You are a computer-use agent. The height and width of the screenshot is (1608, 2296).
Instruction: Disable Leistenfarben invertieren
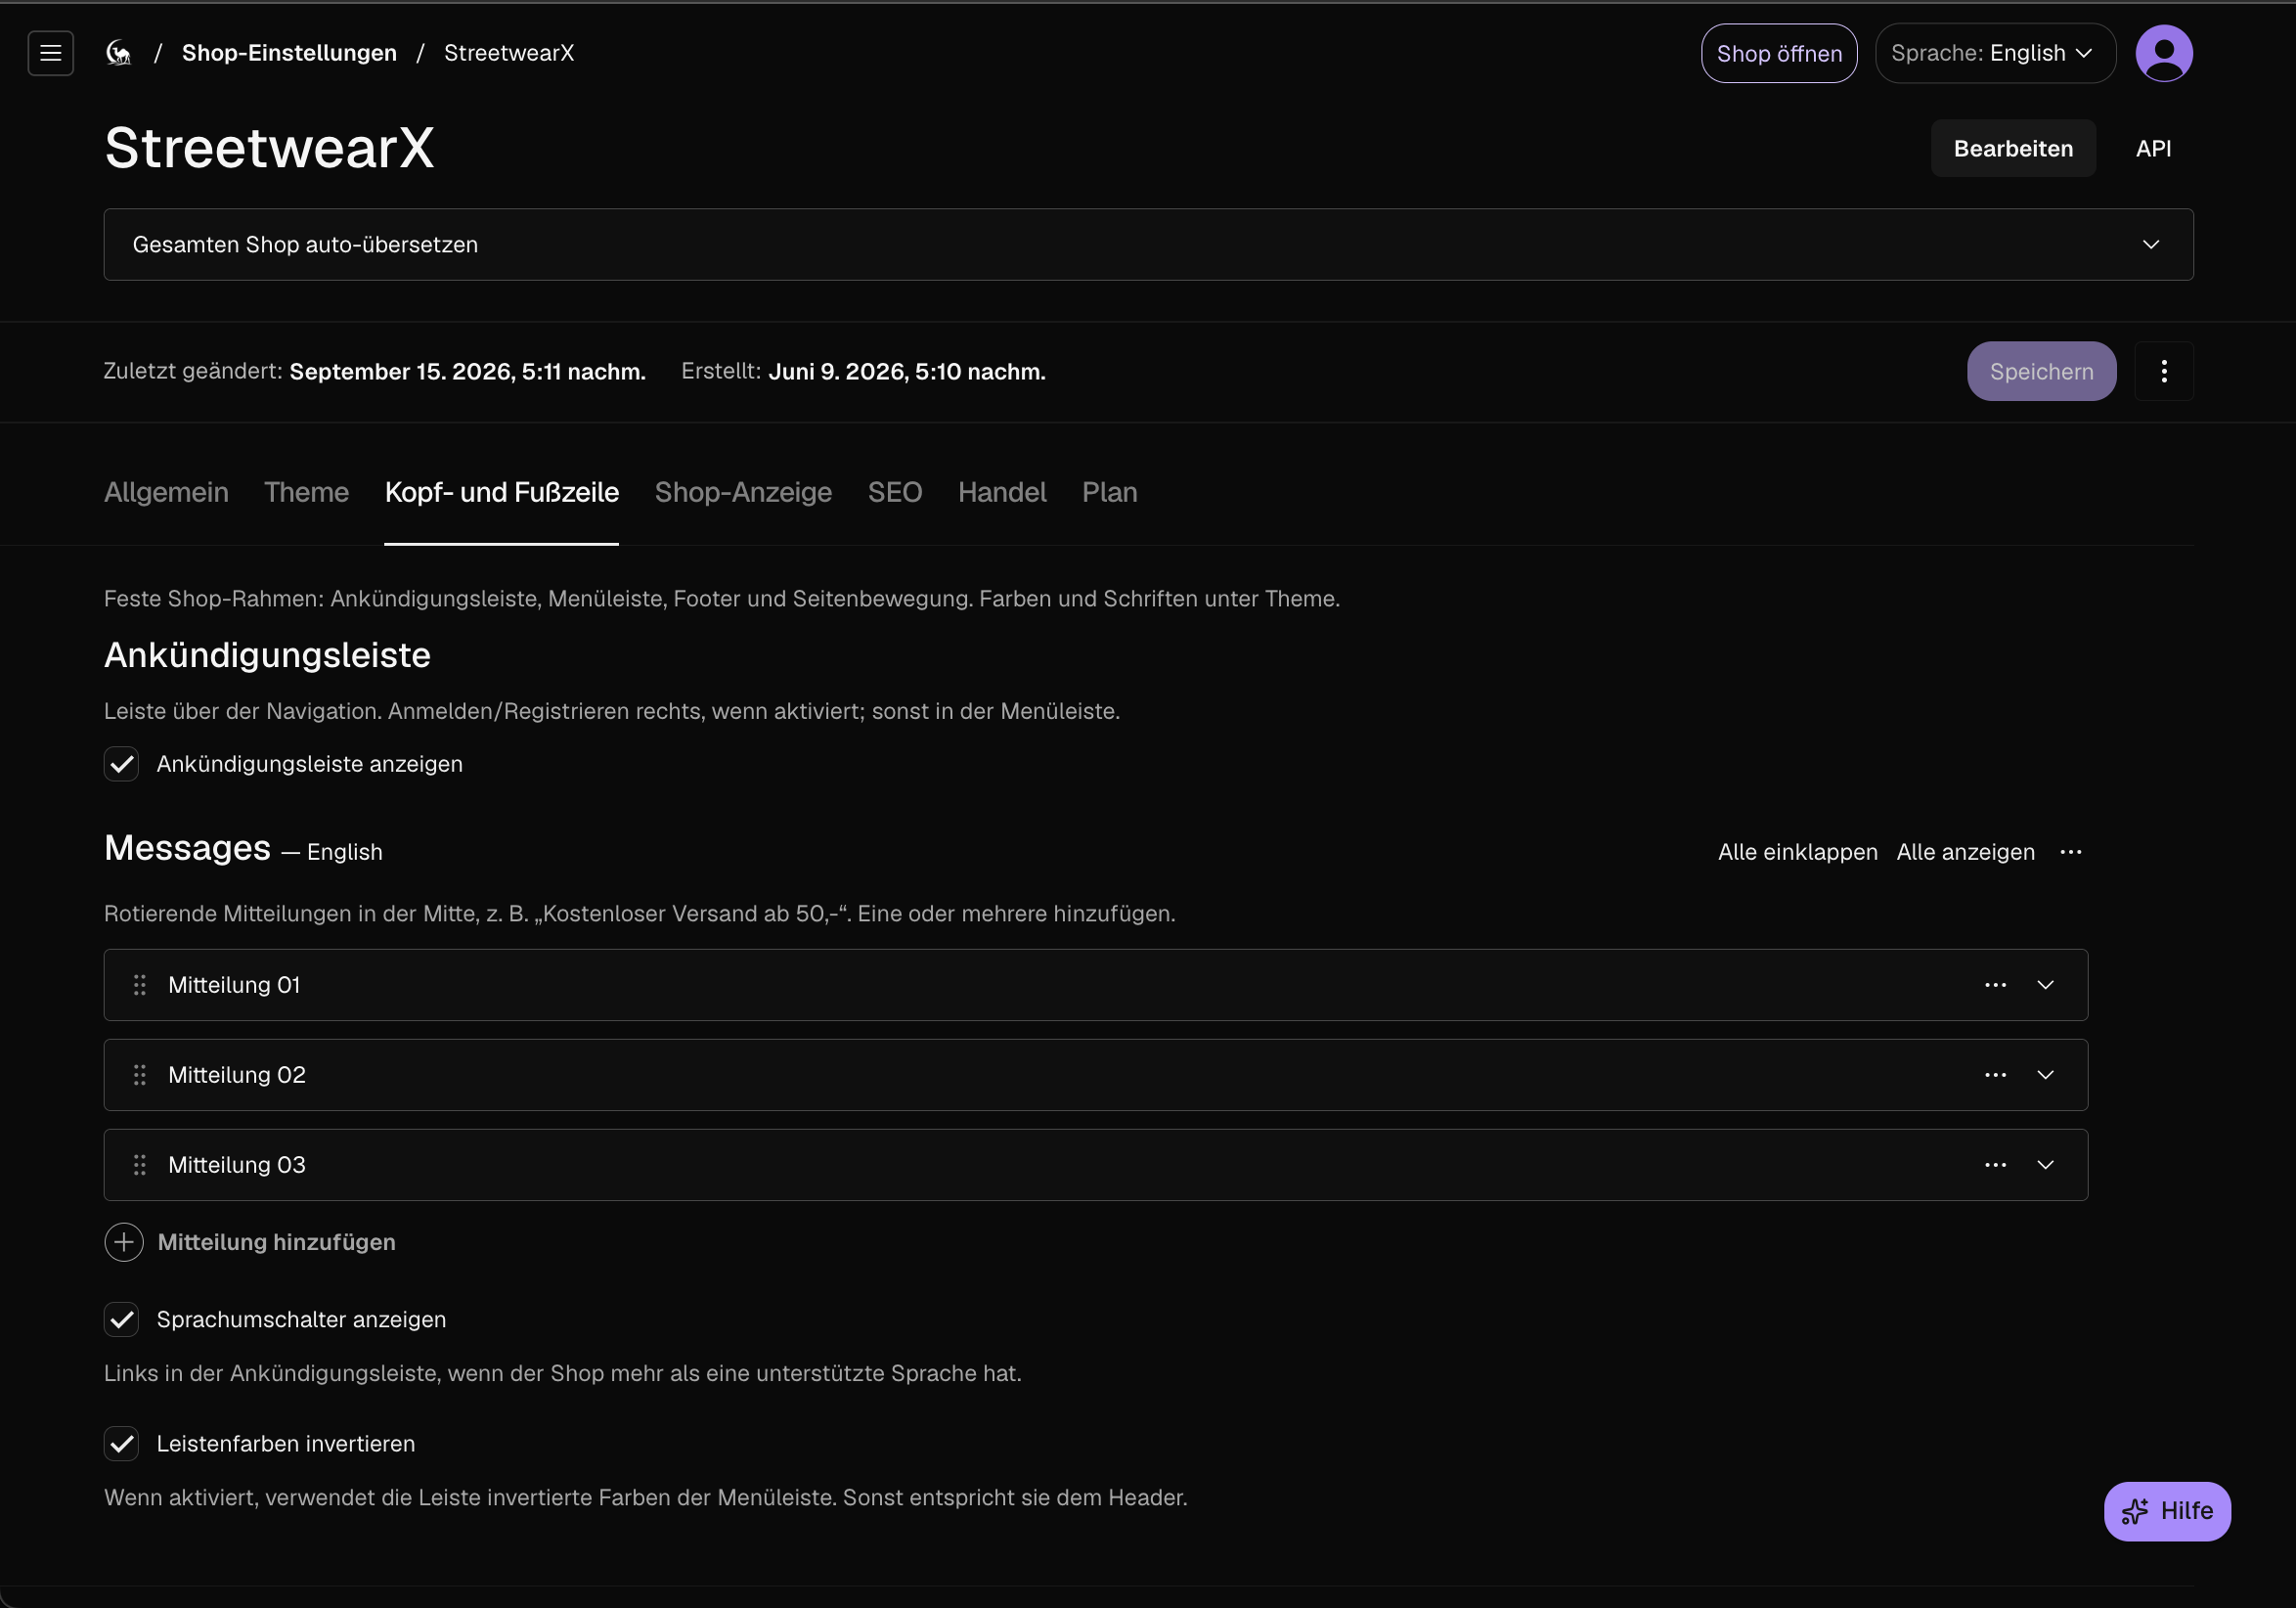(x=122, y=1444)
